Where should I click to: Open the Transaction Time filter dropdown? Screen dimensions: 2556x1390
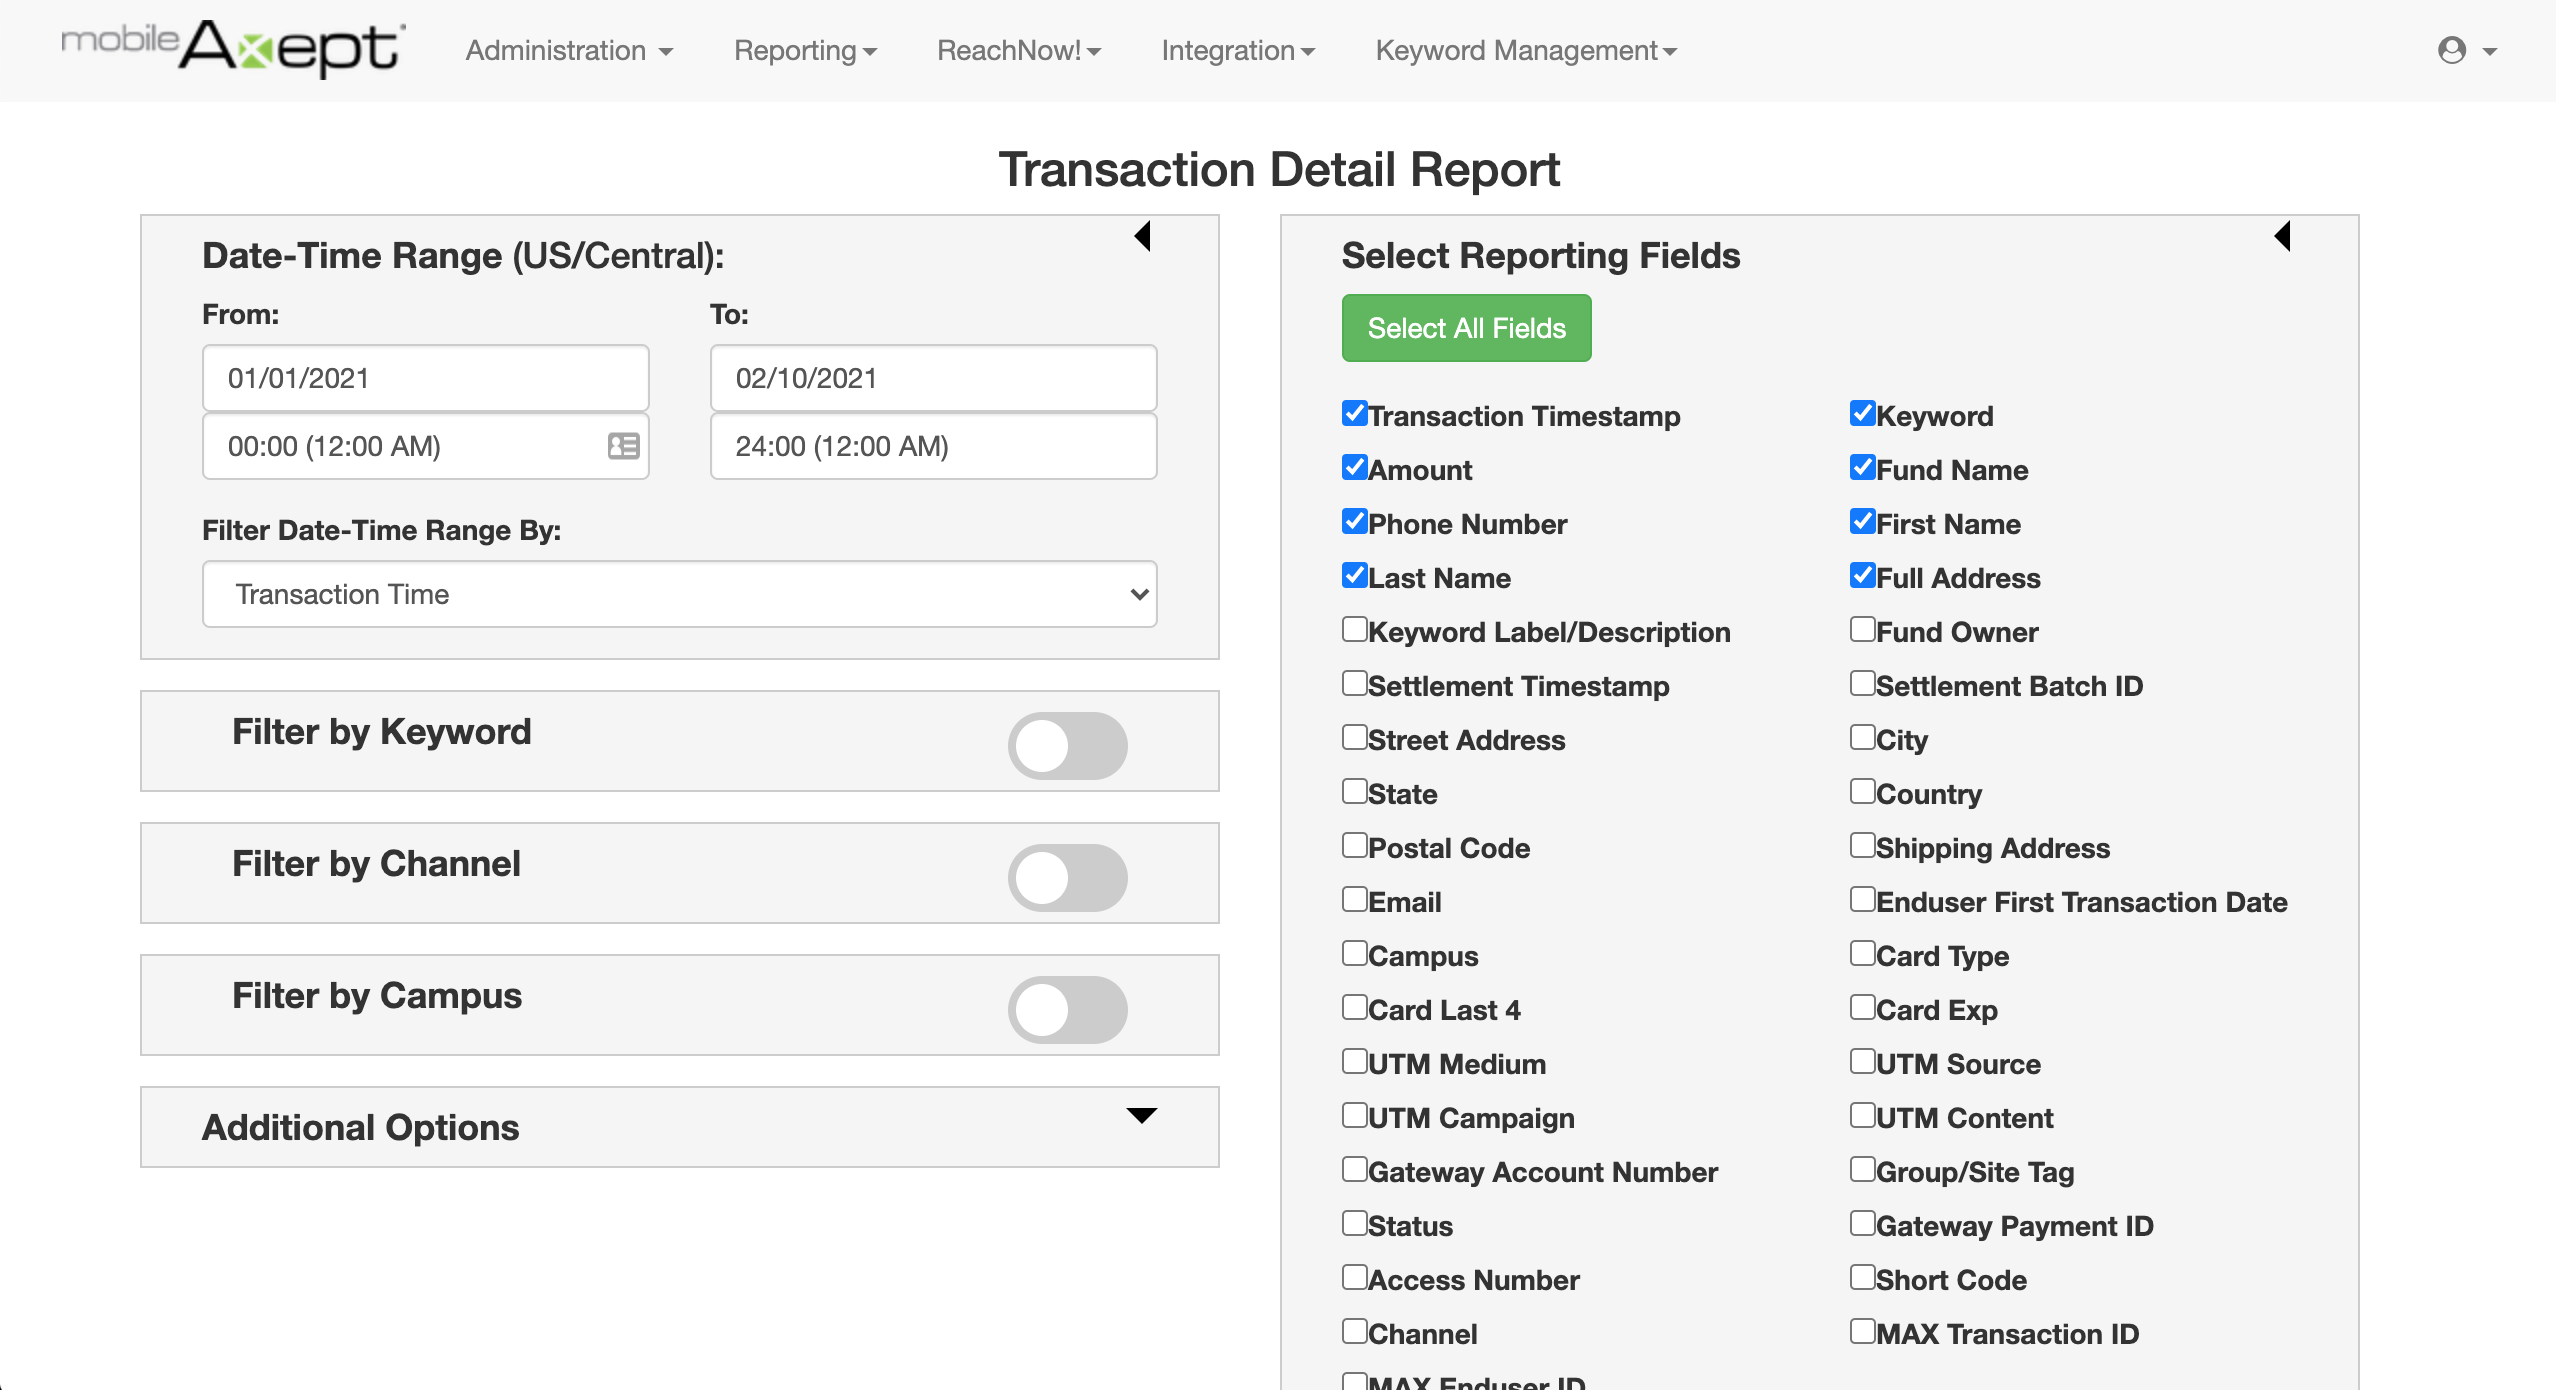click(679, 594)
